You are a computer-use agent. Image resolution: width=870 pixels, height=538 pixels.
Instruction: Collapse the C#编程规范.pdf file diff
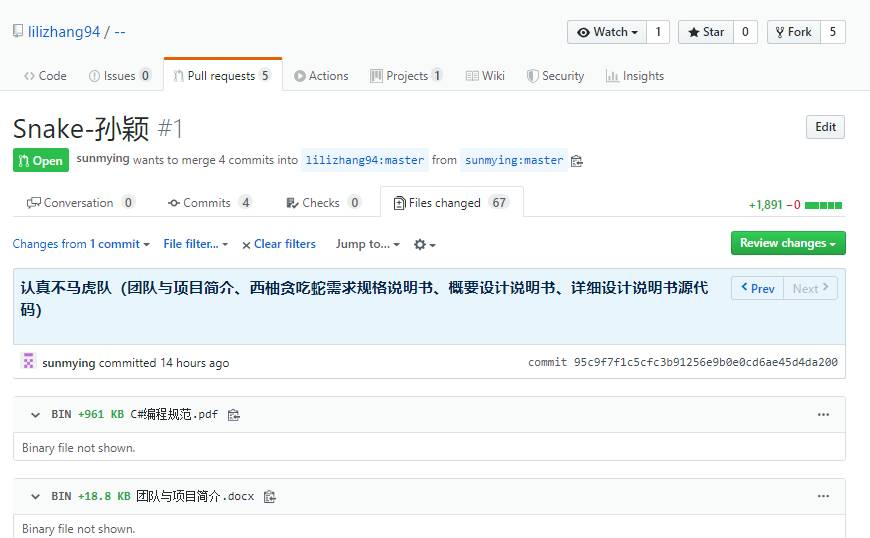click(36, 415)
